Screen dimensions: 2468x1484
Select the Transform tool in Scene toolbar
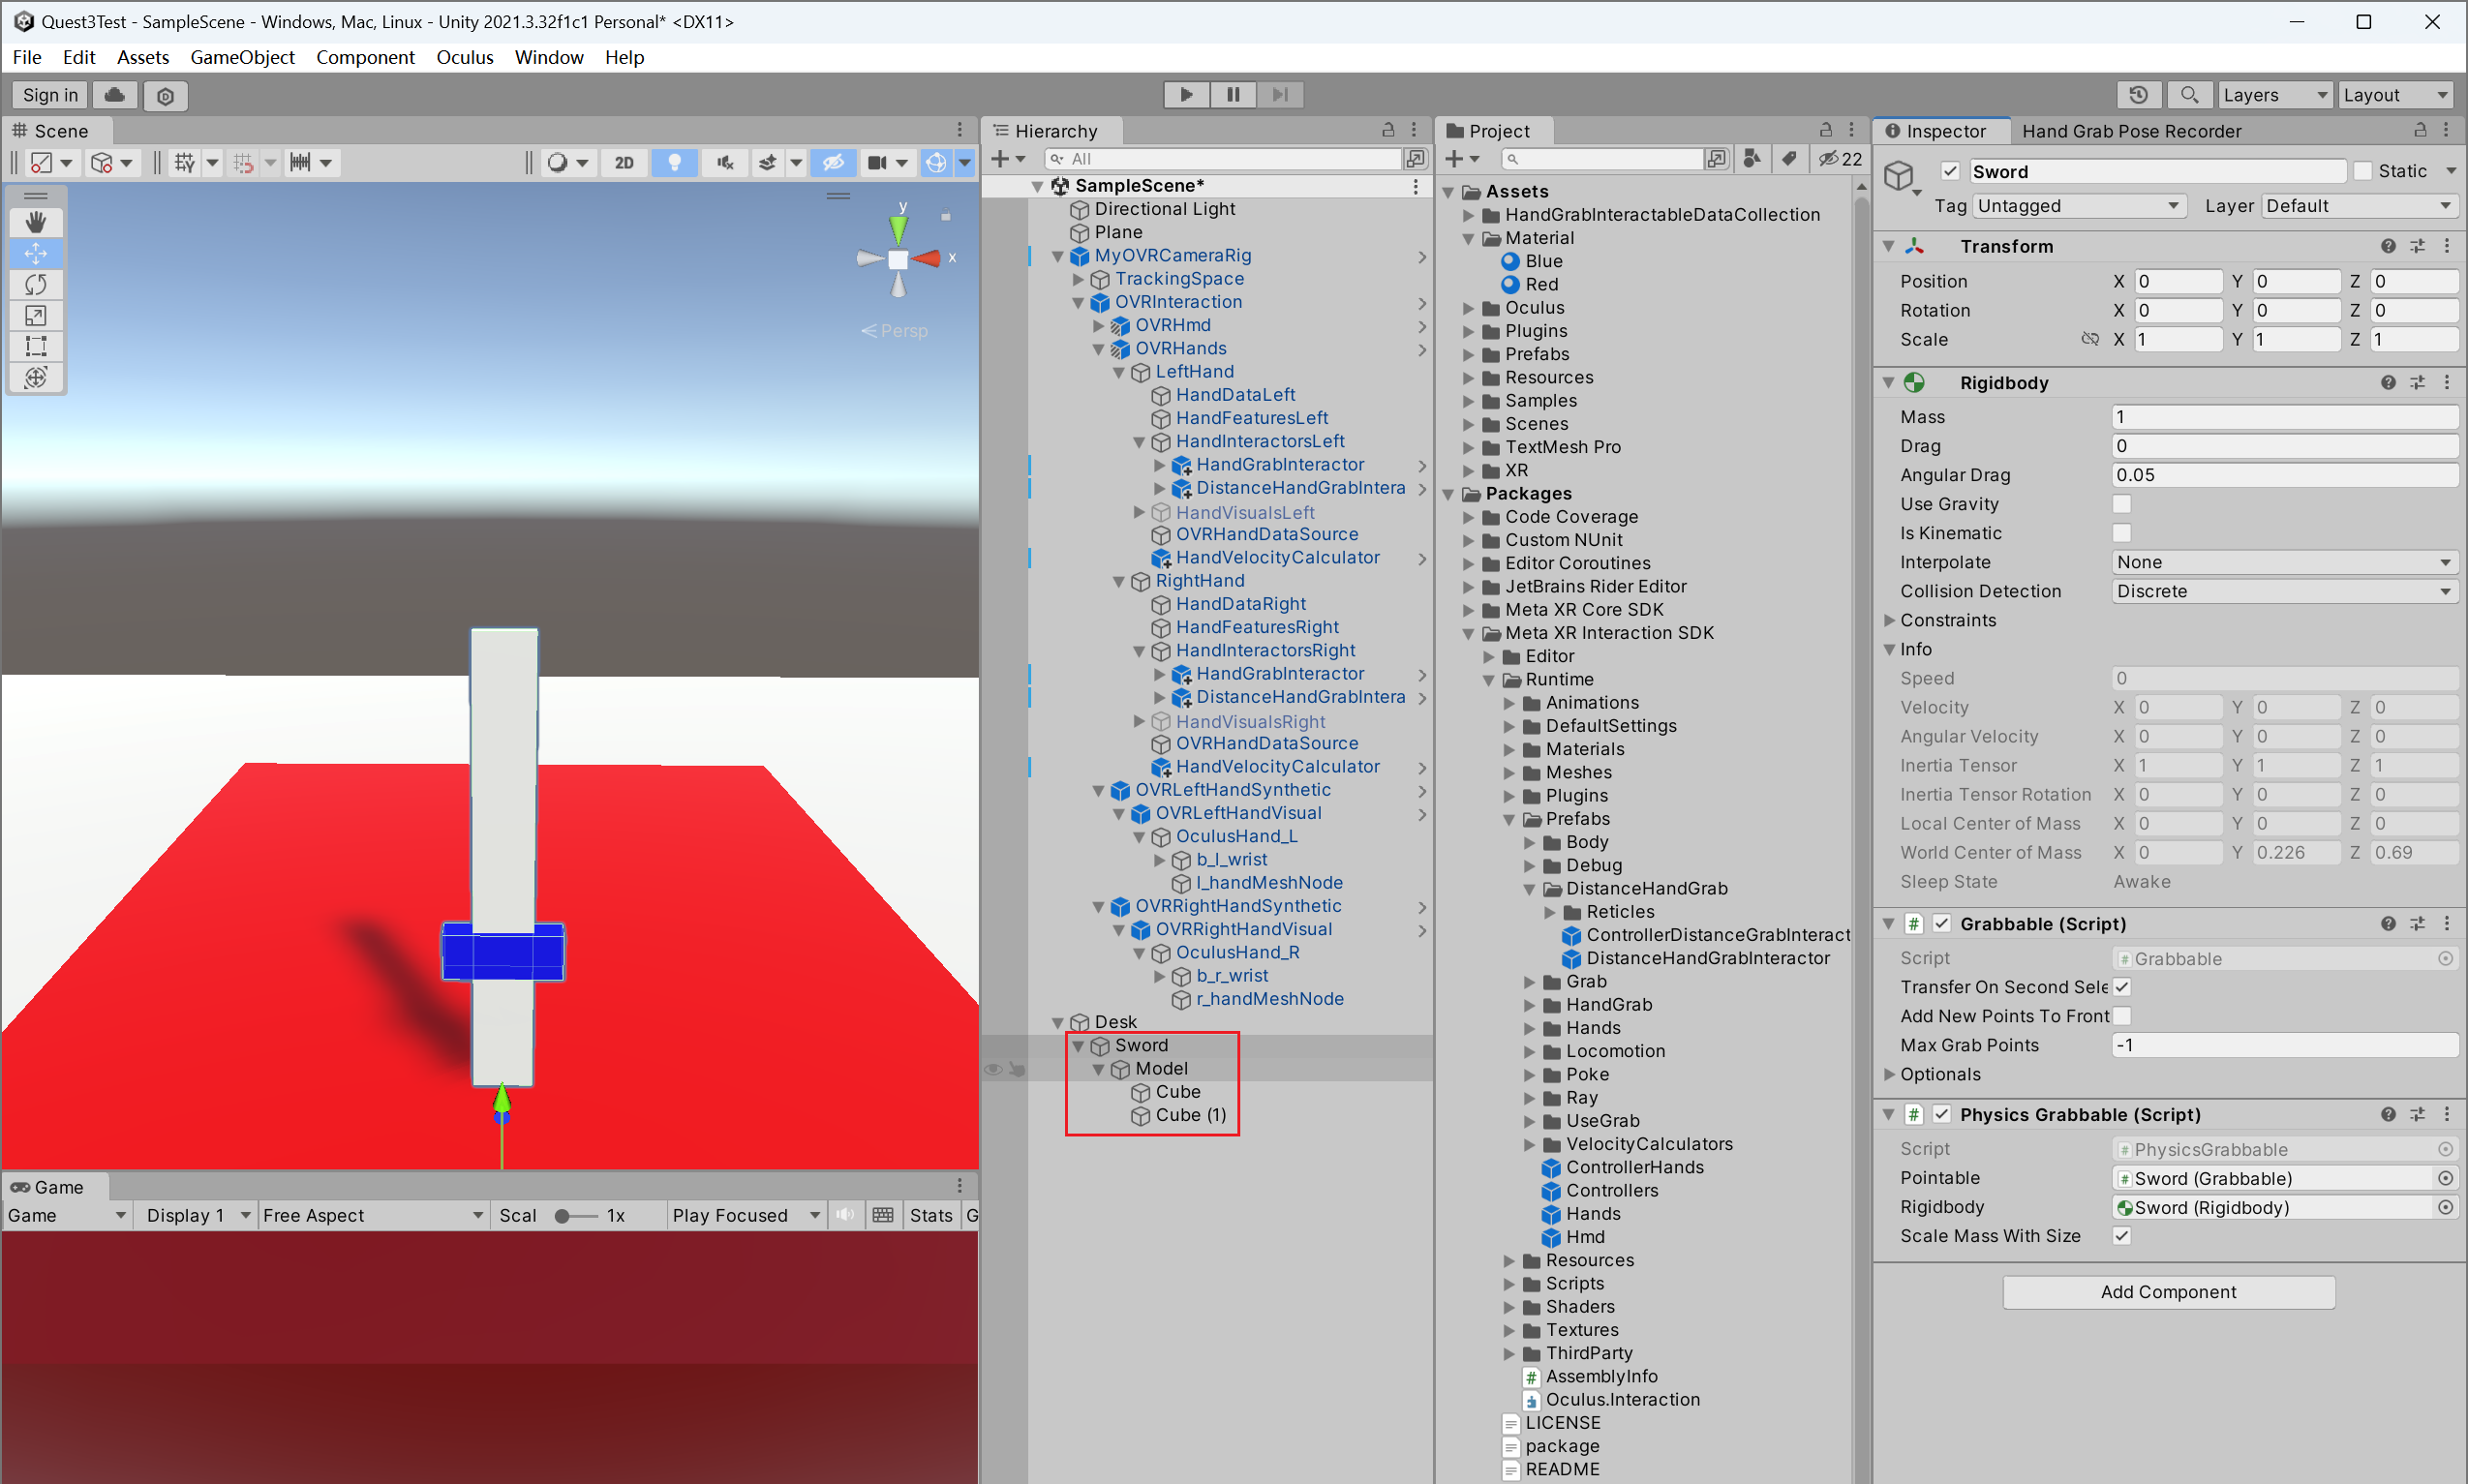tap(36, 377)
